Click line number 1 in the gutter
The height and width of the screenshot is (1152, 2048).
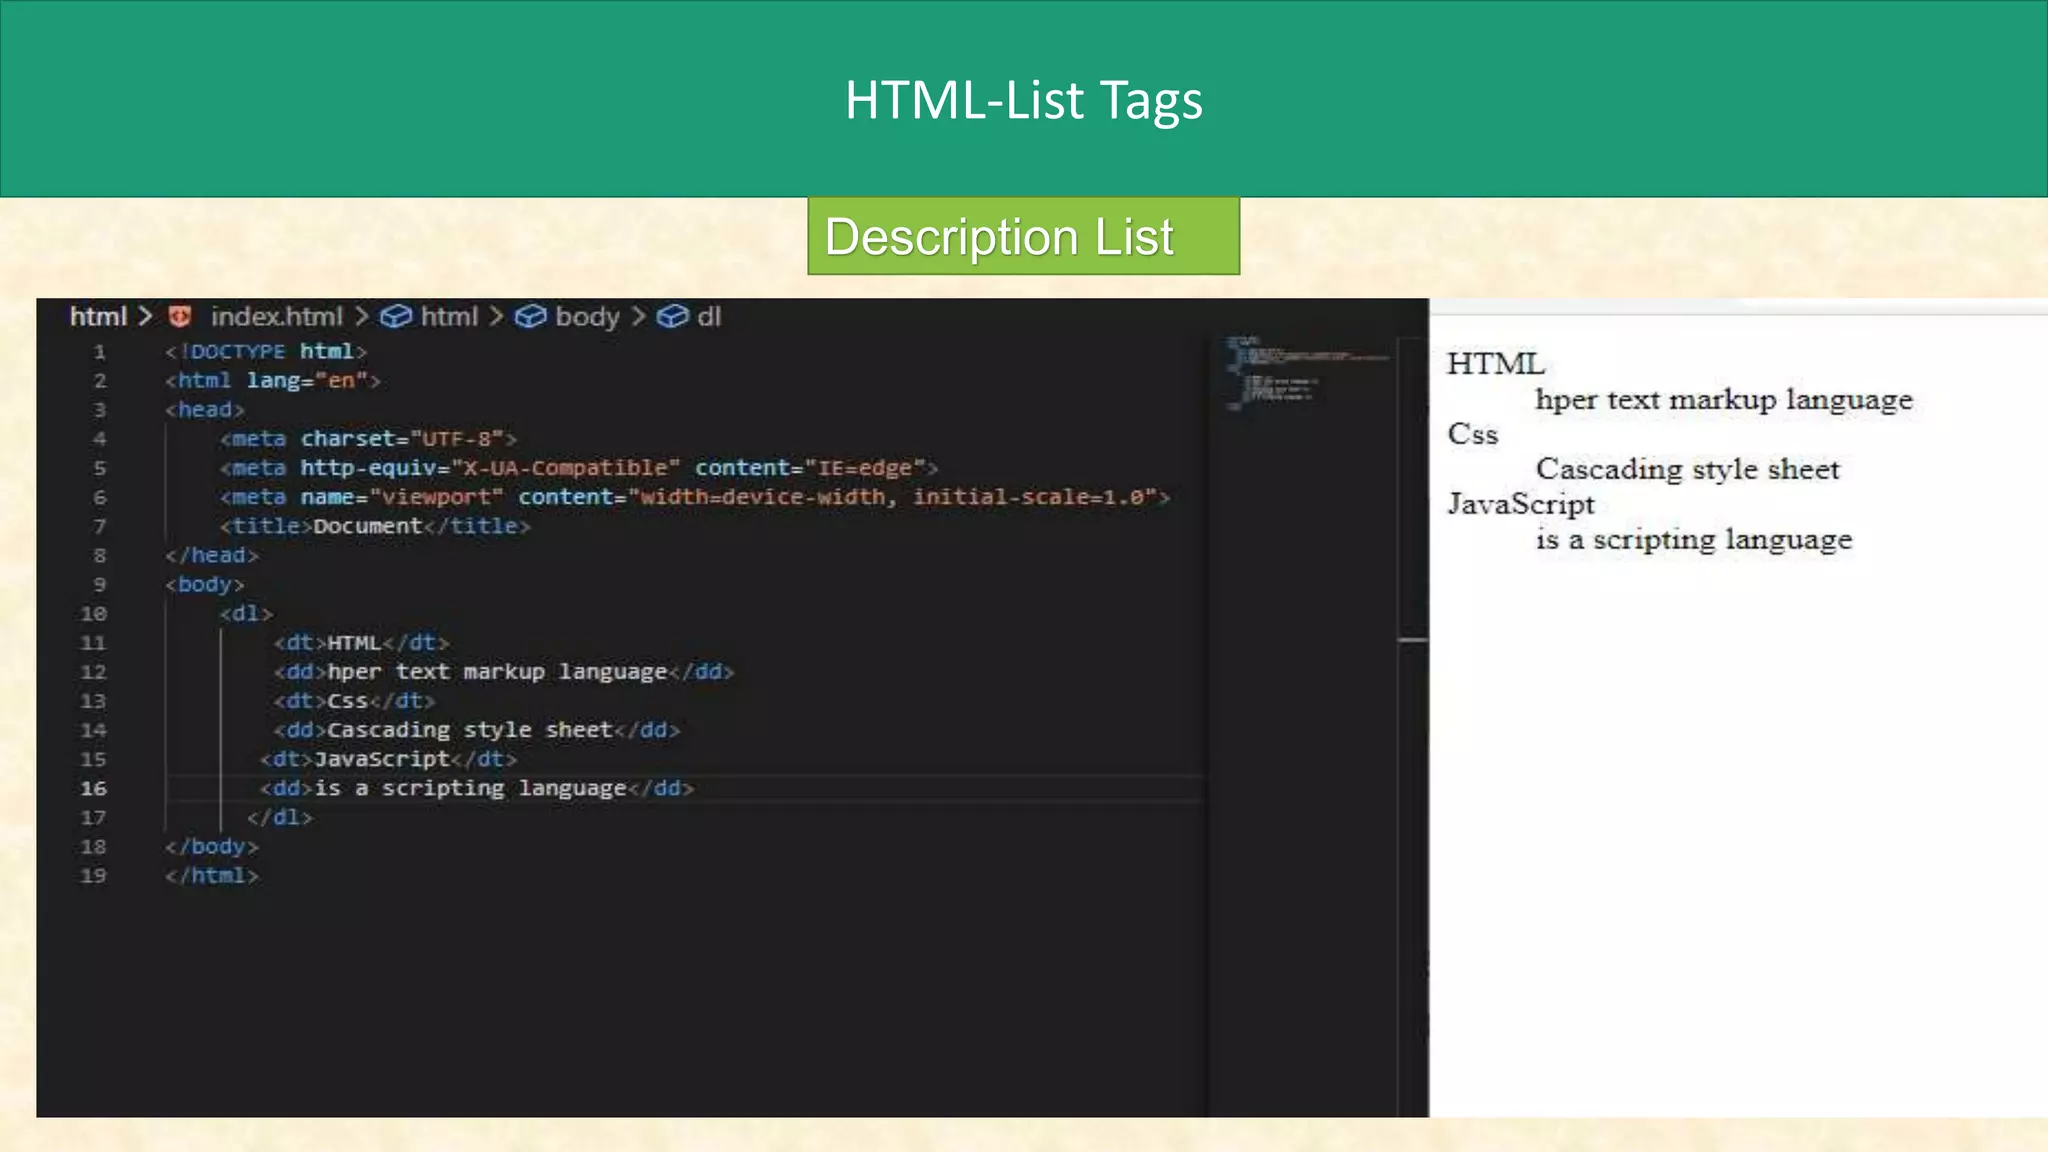pyautogui.click(x=100, y=352)
